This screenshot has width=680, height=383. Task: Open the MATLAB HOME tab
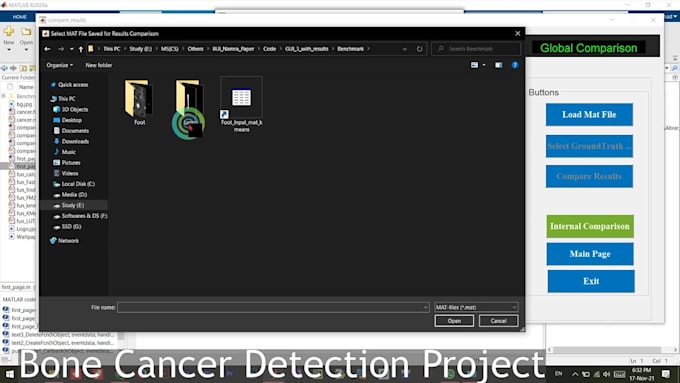click(x=20, y=16)
